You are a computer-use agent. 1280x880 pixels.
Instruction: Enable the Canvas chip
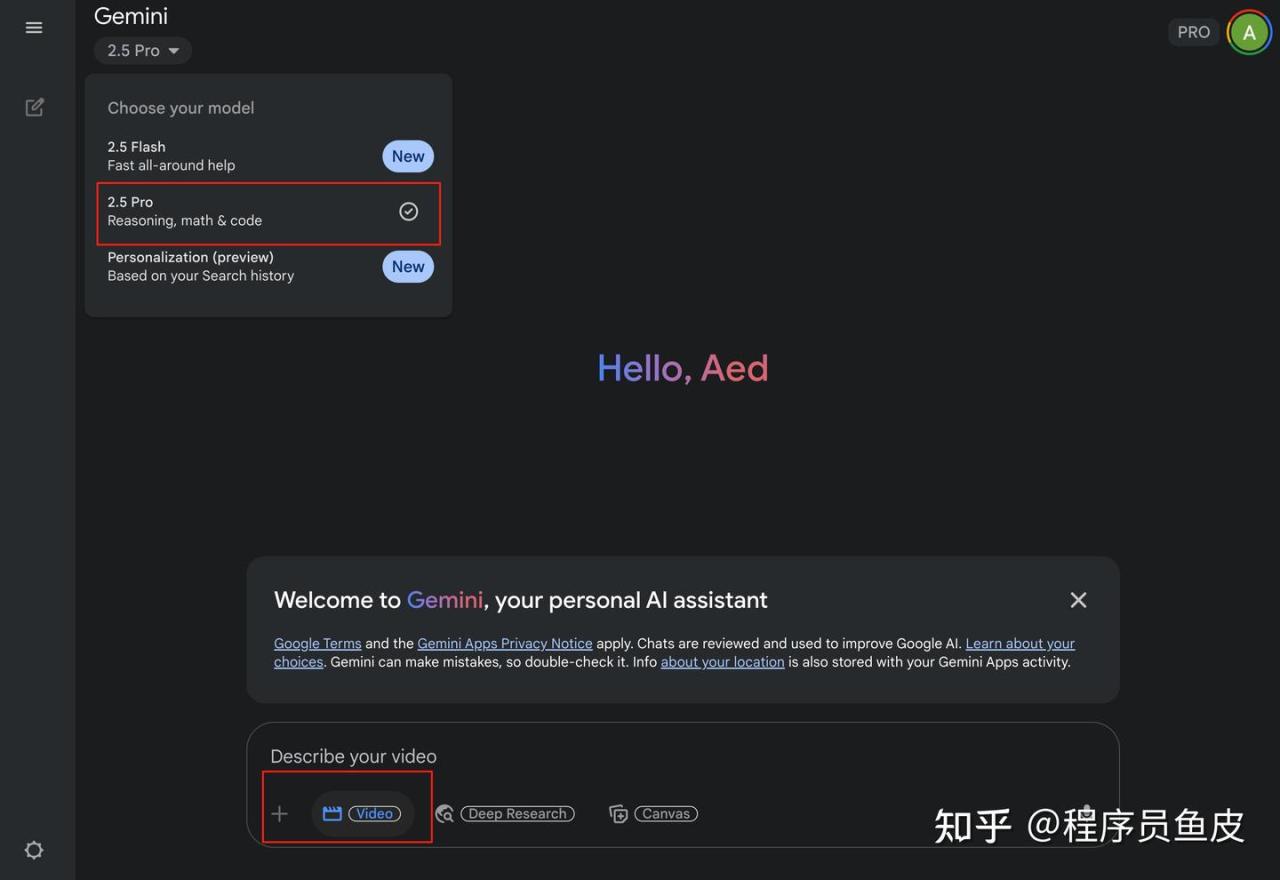653,814
